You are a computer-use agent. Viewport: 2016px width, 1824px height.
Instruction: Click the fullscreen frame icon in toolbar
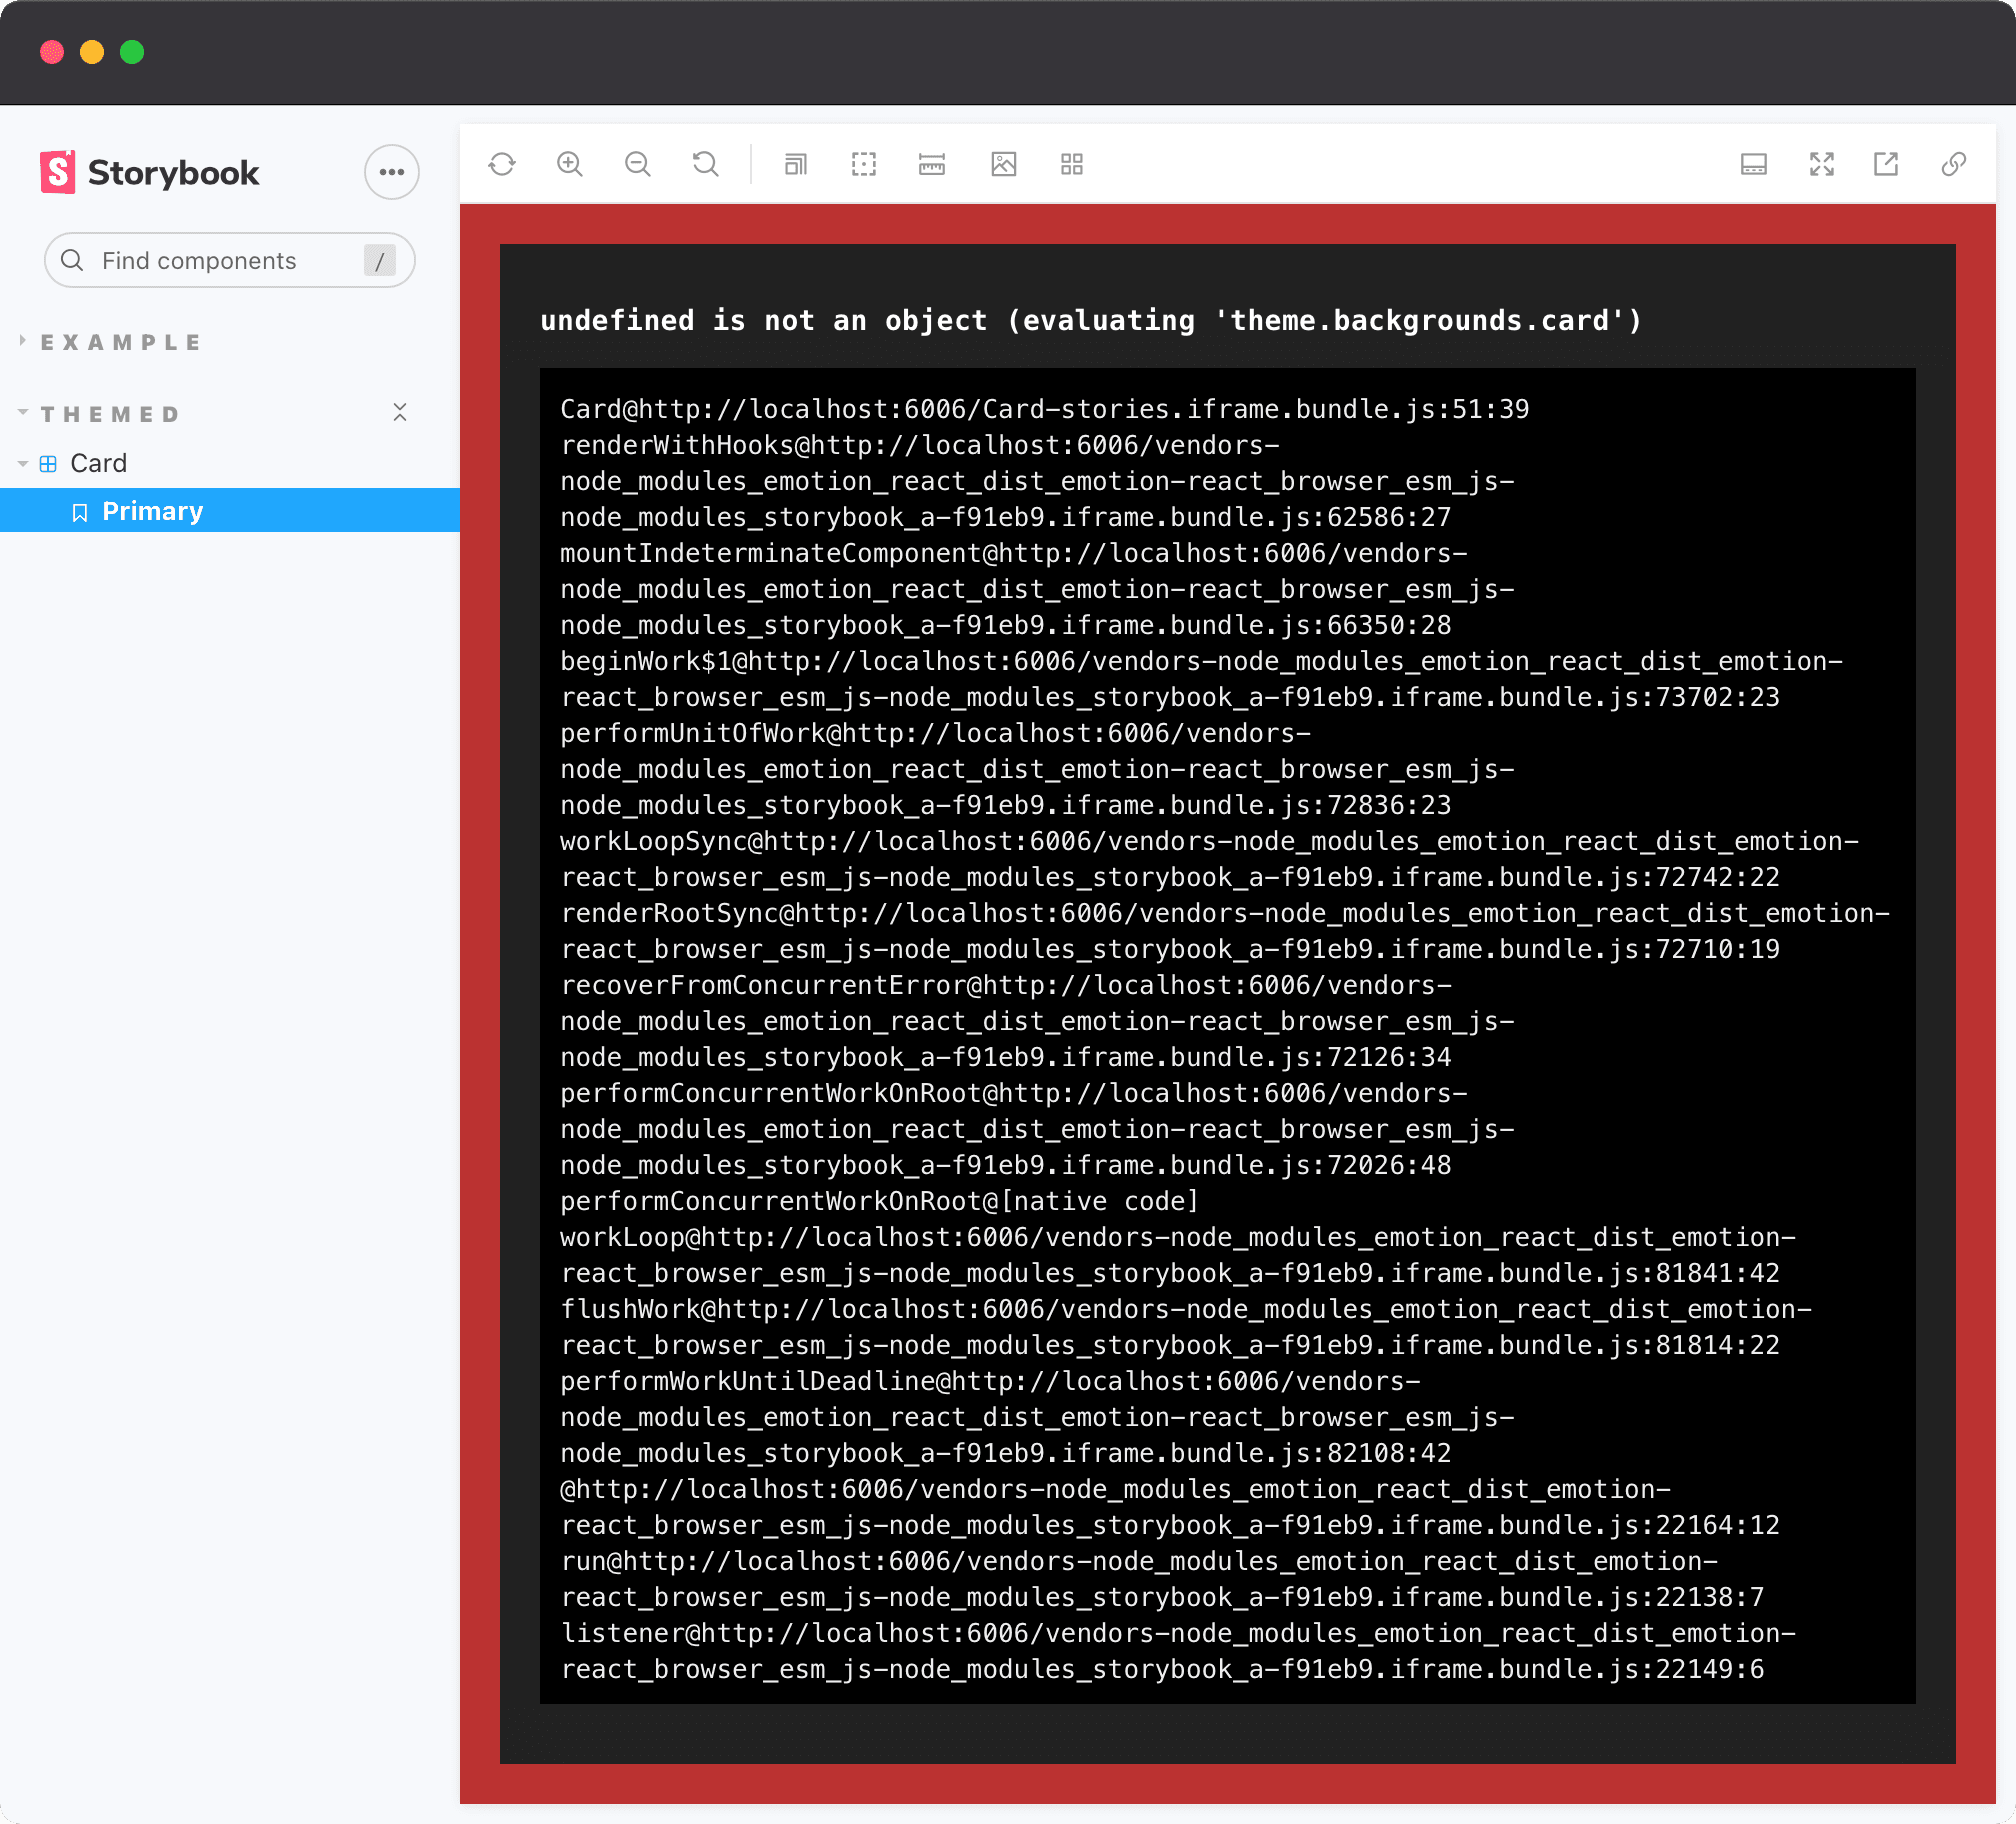coord(1821,165)
